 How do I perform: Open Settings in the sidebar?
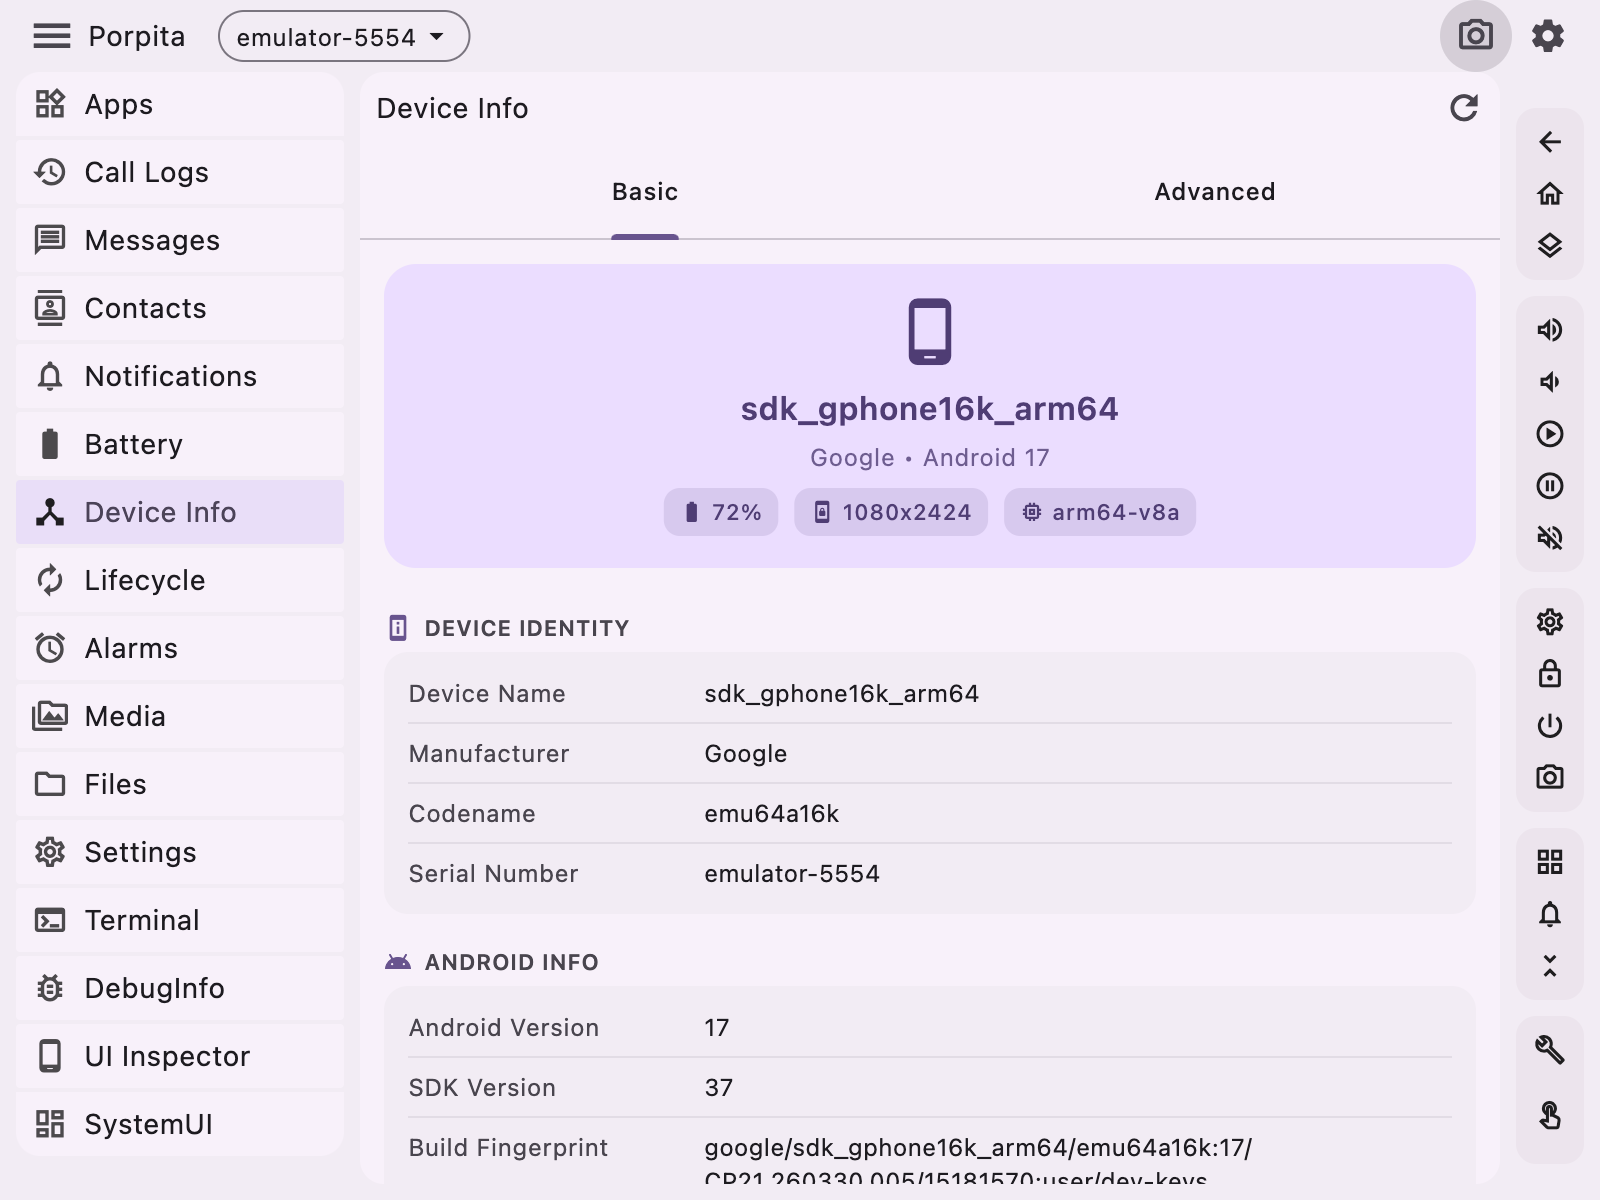click(180, 852)
